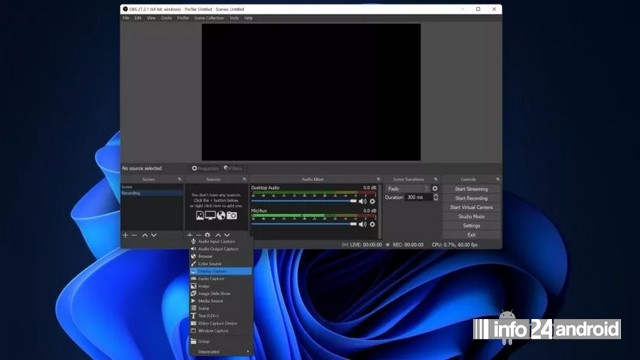Open the File menu
The width and height of the screenshot is (640, 360).
point(126,18)
